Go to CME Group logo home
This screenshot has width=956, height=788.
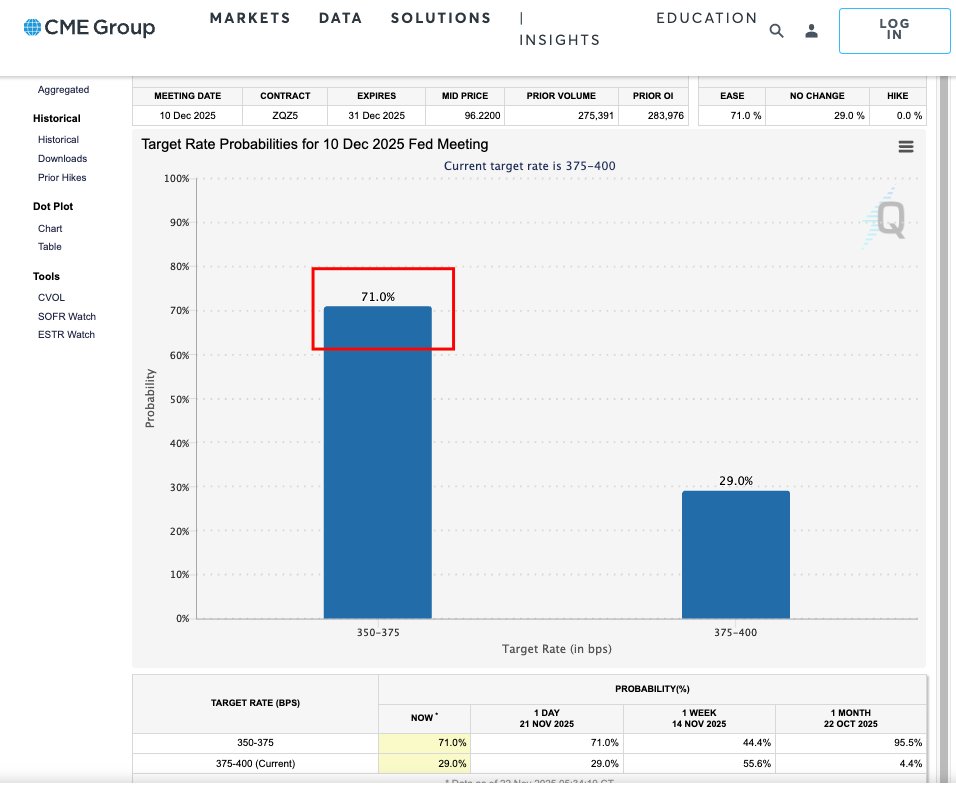coord(89,27)
